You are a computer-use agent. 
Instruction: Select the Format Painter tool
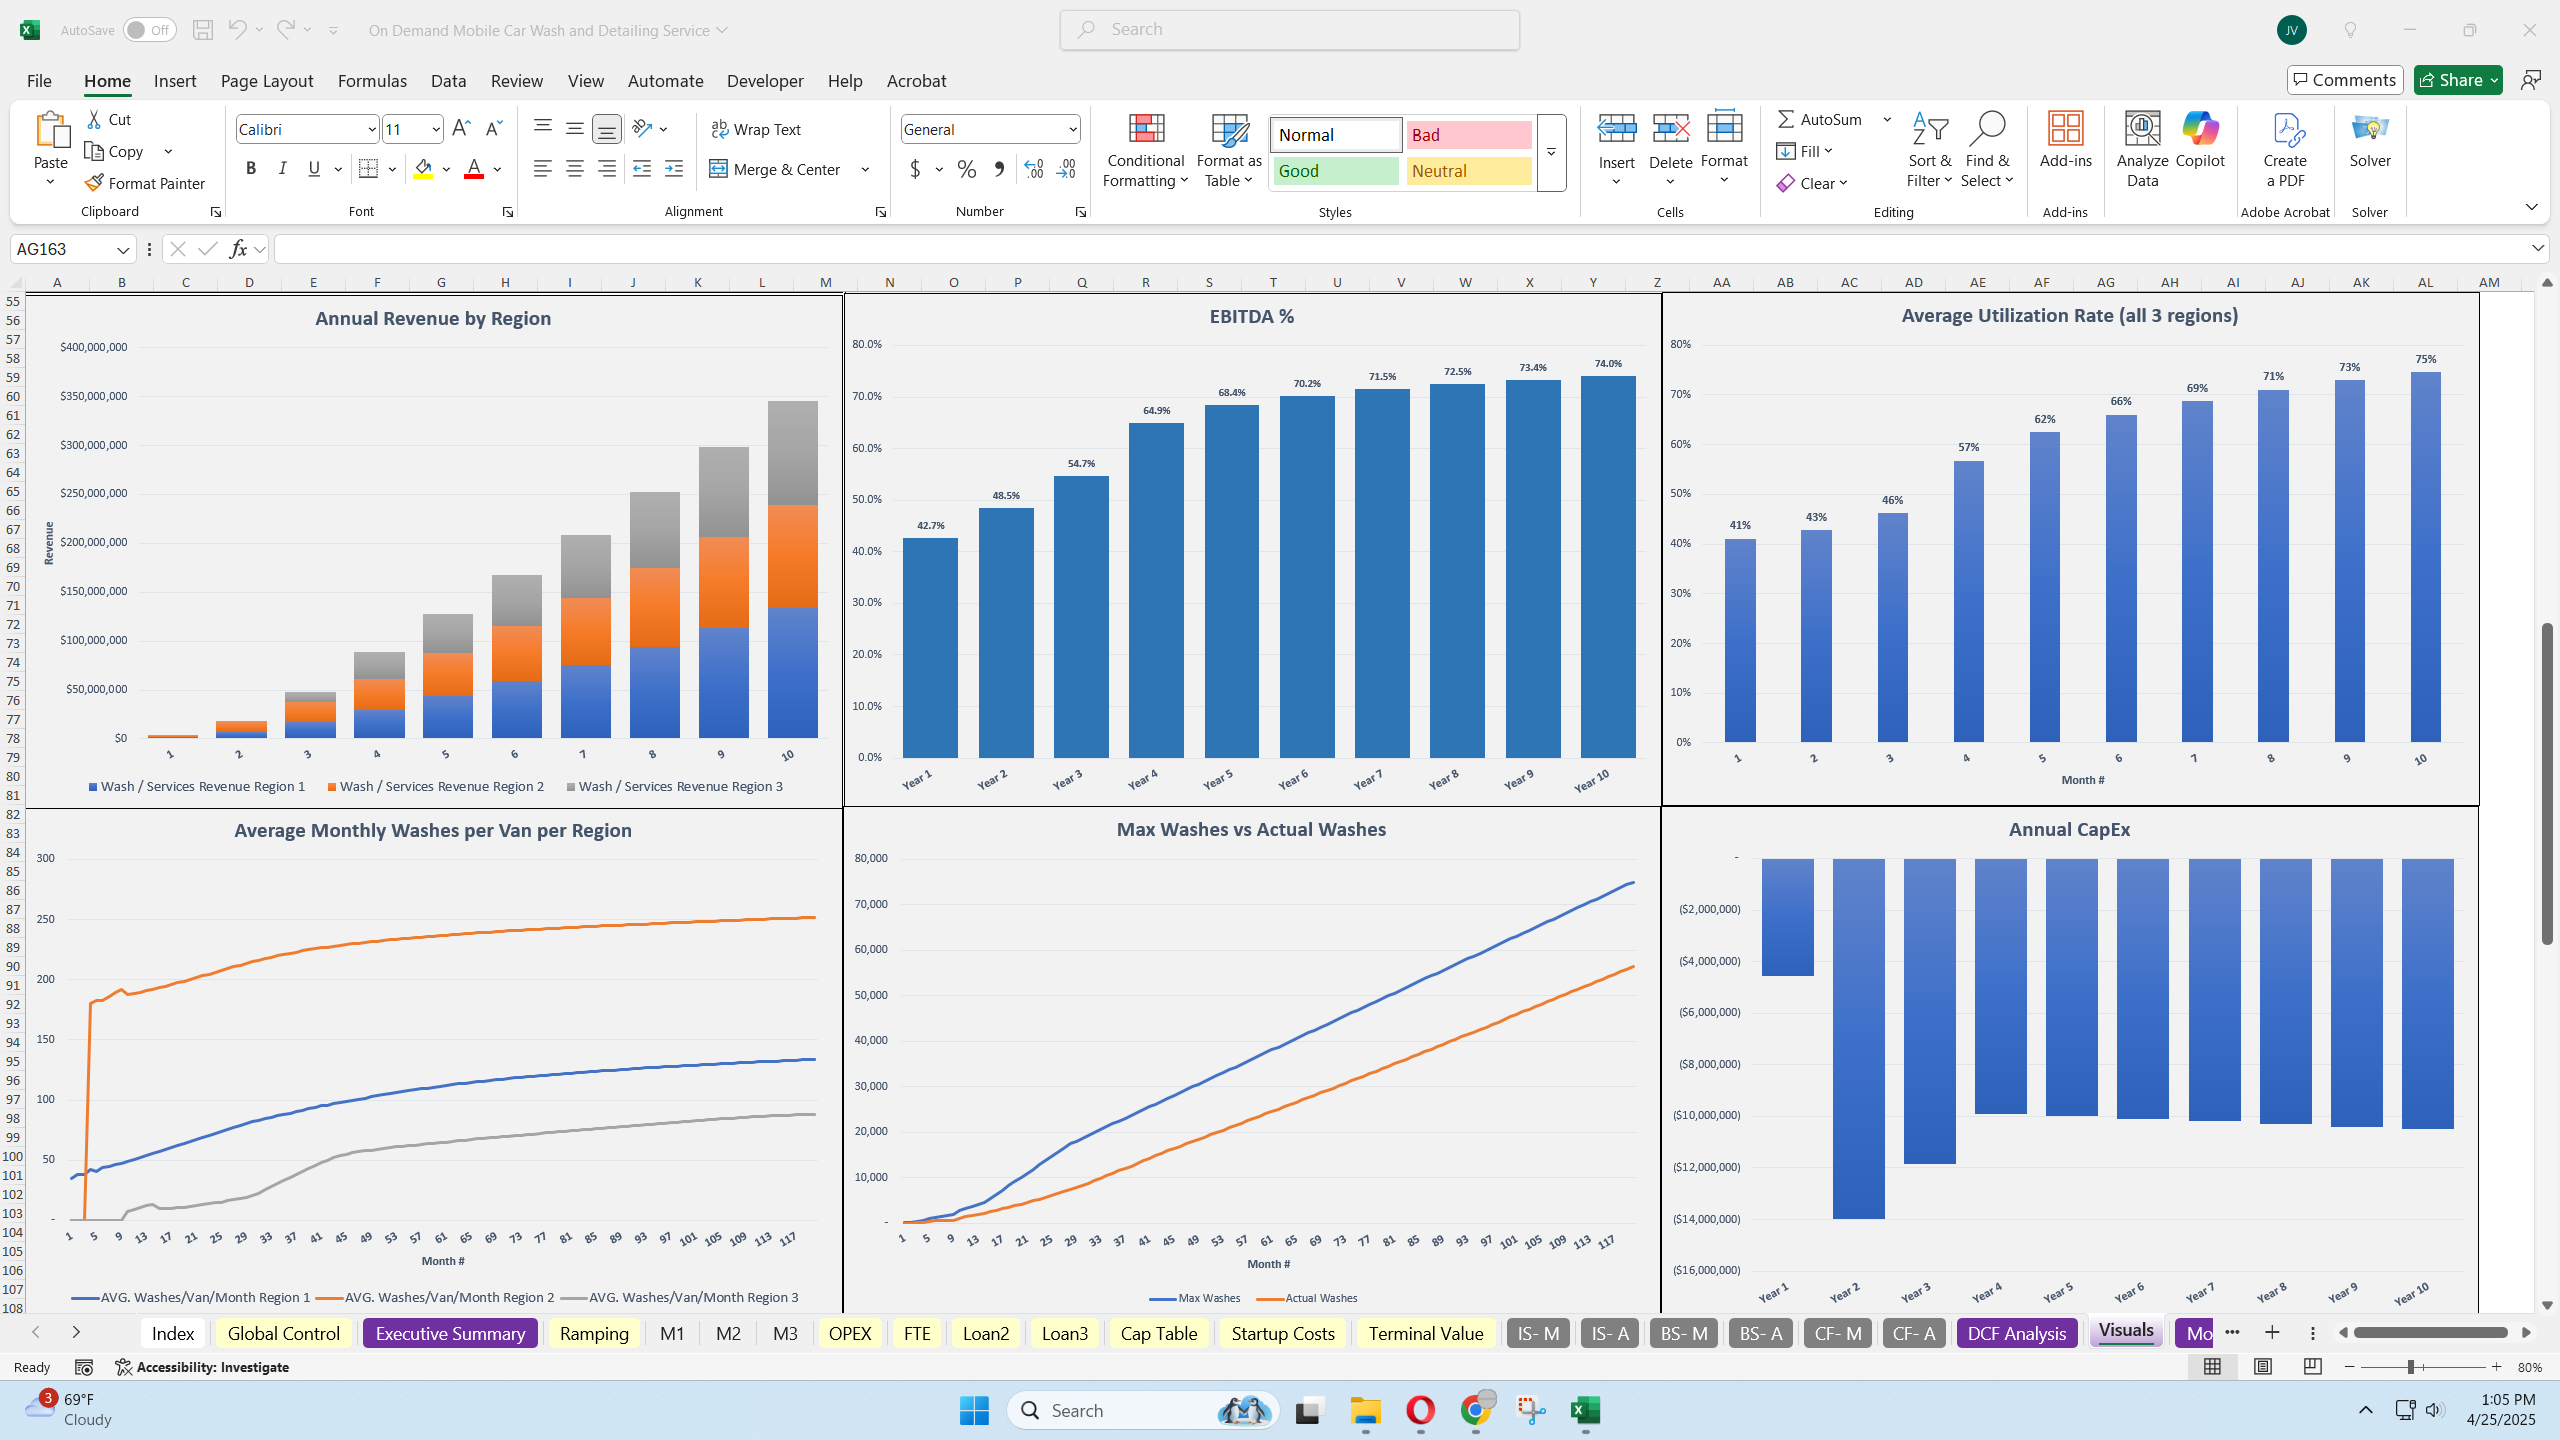[144, 182]
